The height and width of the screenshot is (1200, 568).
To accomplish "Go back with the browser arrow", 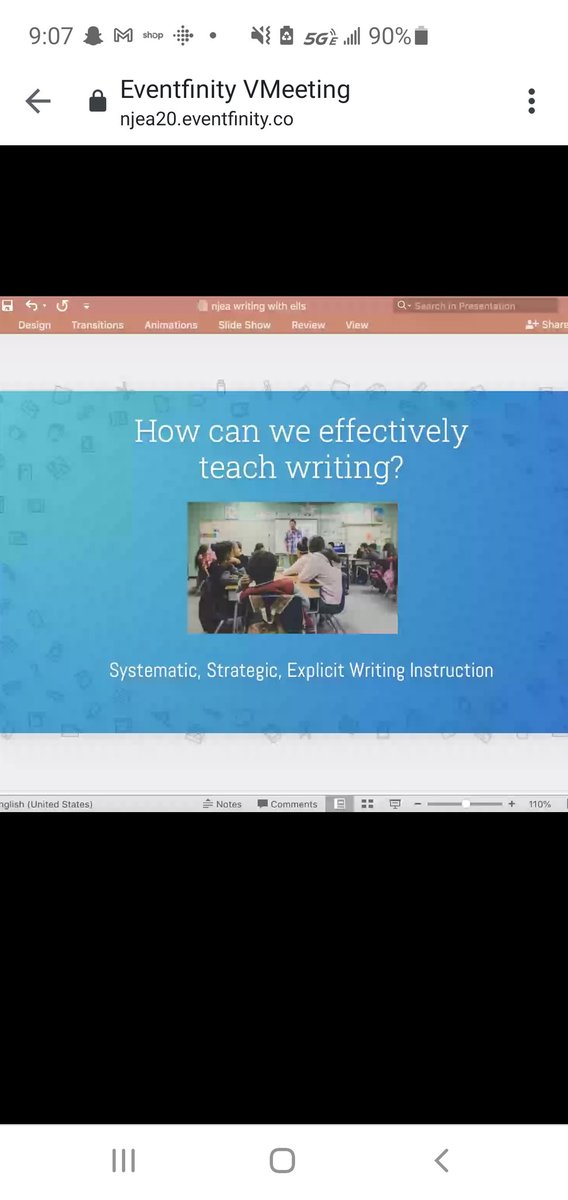I will 38,100.
